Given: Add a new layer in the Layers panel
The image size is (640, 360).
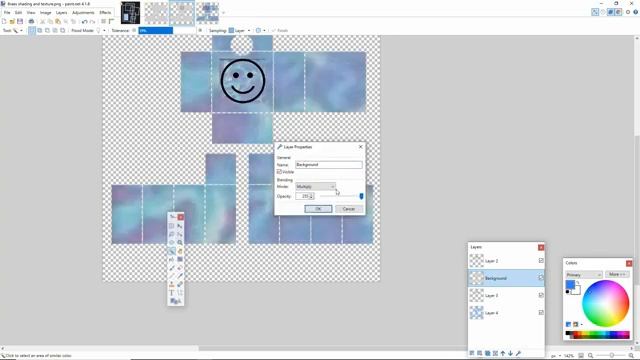Looking at the screenshot, I should click(x=472, y=353).
